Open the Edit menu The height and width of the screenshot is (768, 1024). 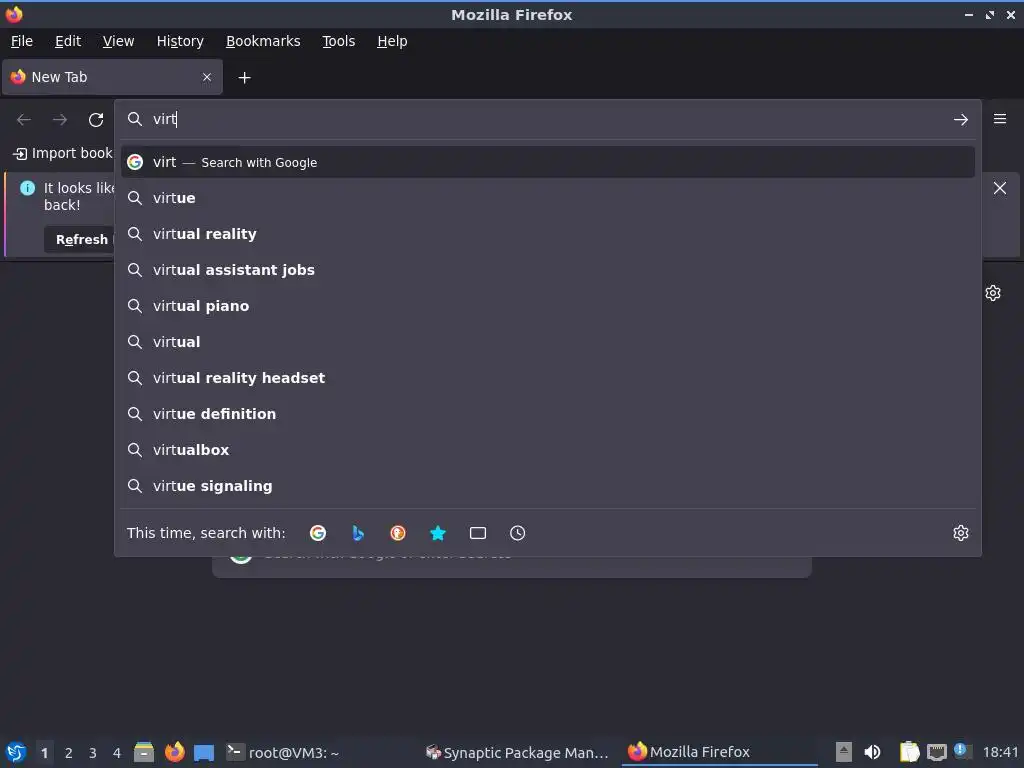[68, 41]
